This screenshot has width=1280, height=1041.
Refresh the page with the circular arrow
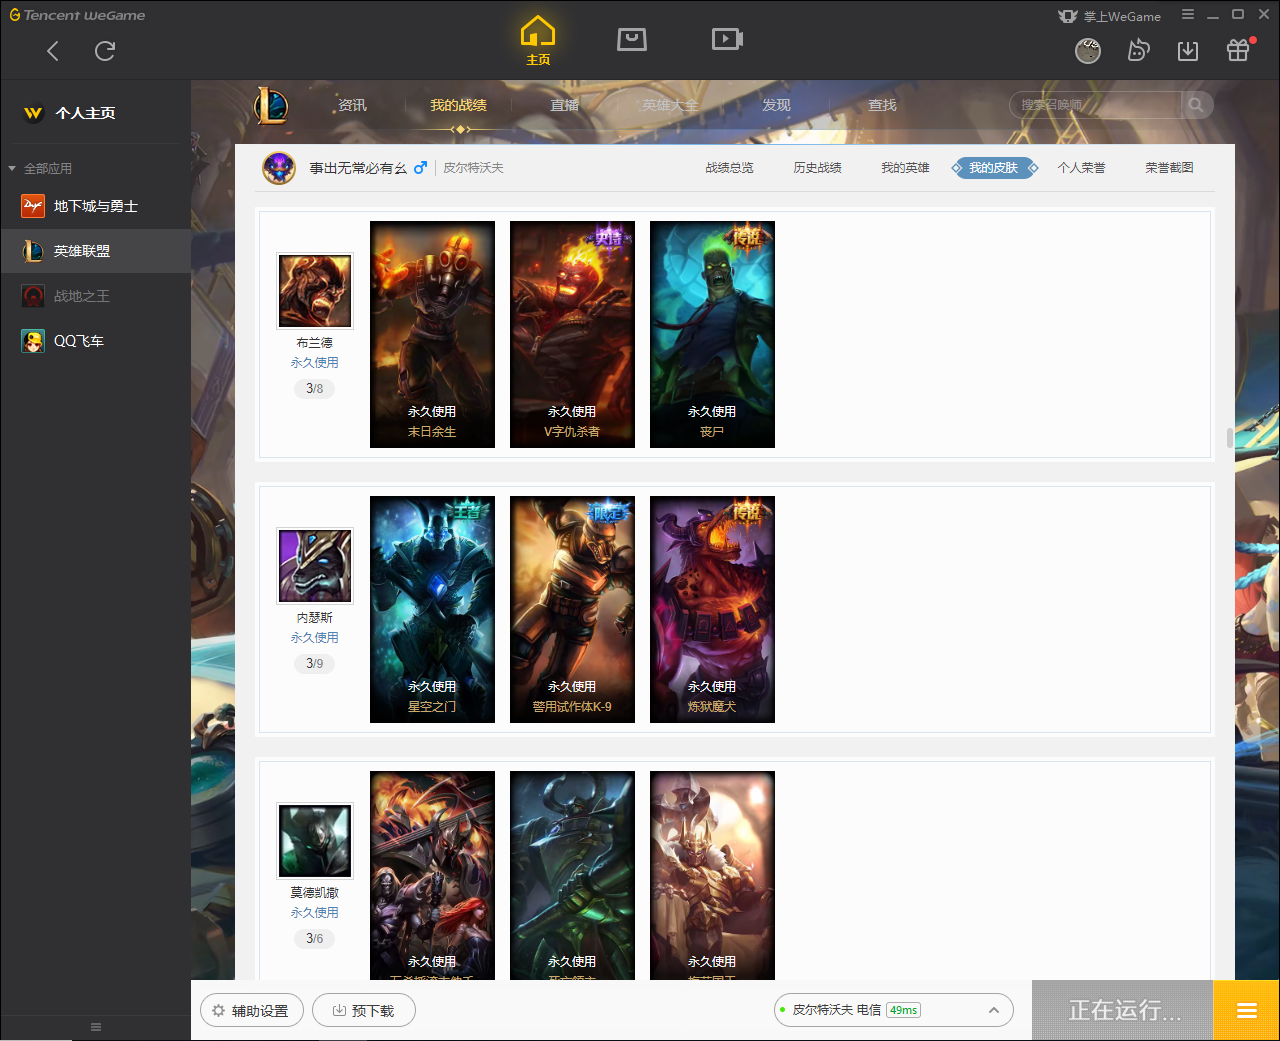point(105,51)
